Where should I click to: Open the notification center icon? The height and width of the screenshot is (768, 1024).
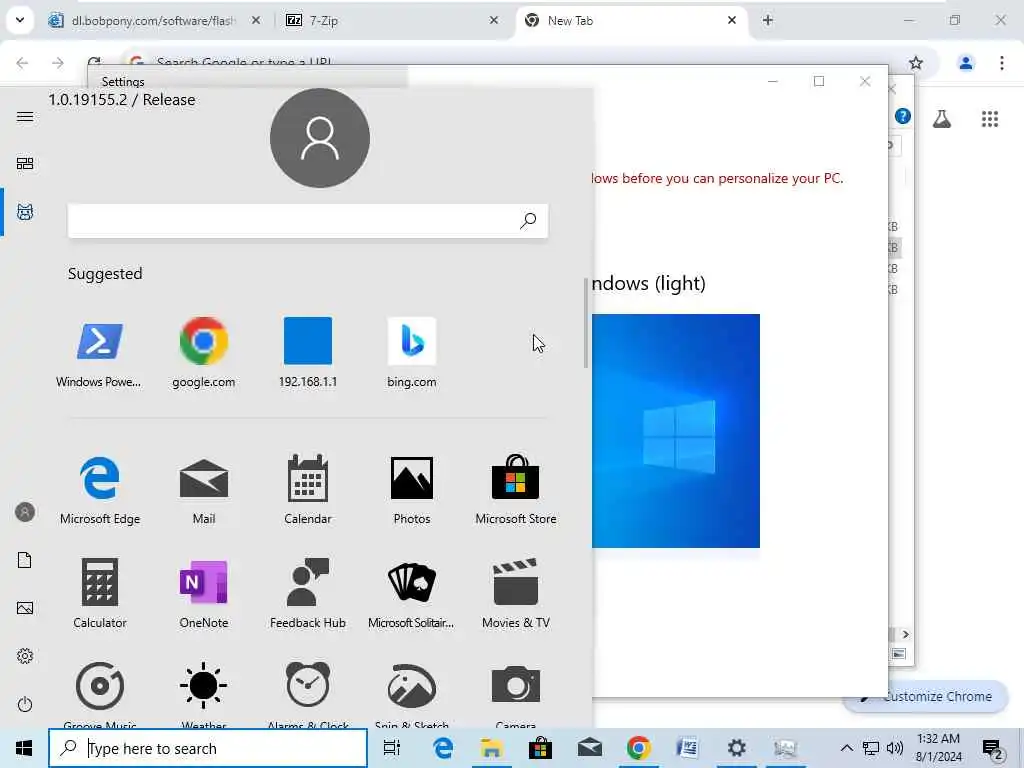pos(993,750)
